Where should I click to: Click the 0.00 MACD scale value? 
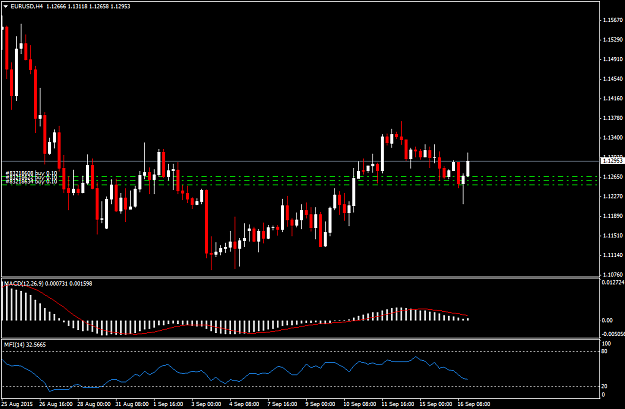click(x=607, y=320)
